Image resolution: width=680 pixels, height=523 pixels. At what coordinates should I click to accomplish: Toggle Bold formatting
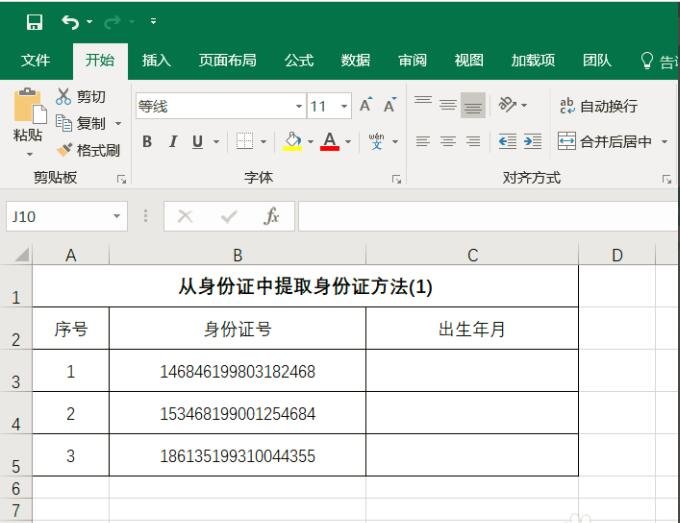(147, 141)
